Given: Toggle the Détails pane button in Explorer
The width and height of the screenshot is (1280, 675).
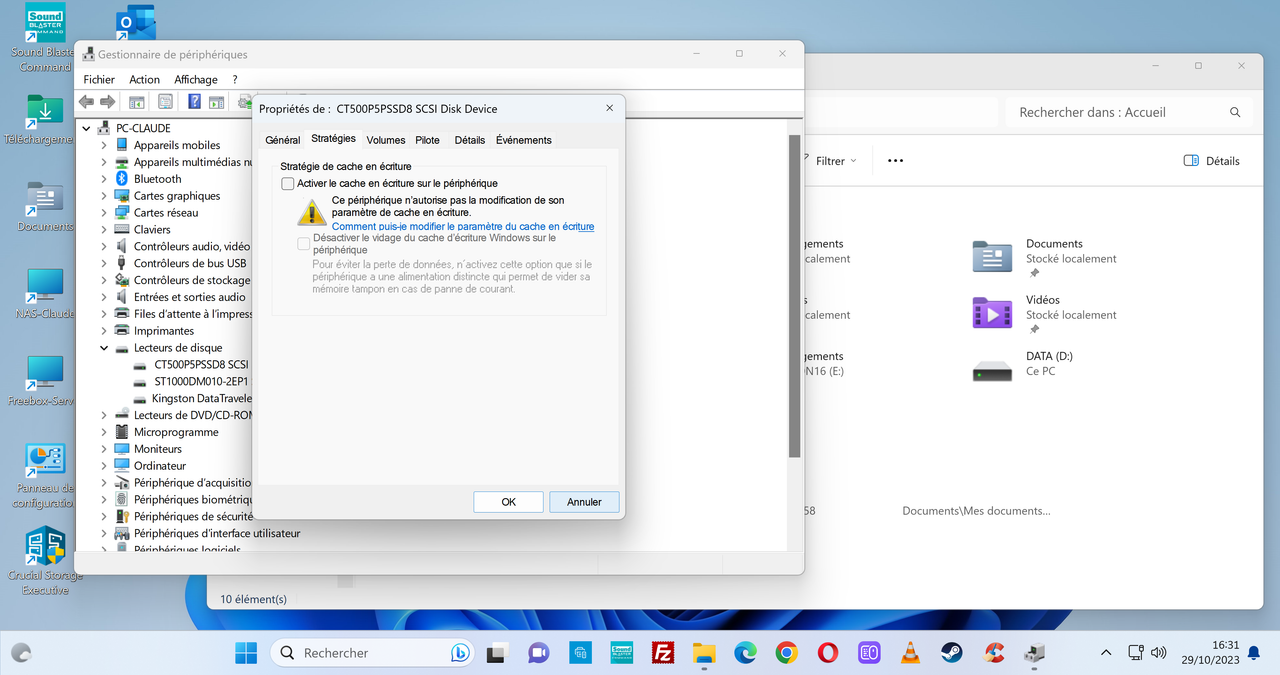Looking at the screenshot, I should 1212,161.
